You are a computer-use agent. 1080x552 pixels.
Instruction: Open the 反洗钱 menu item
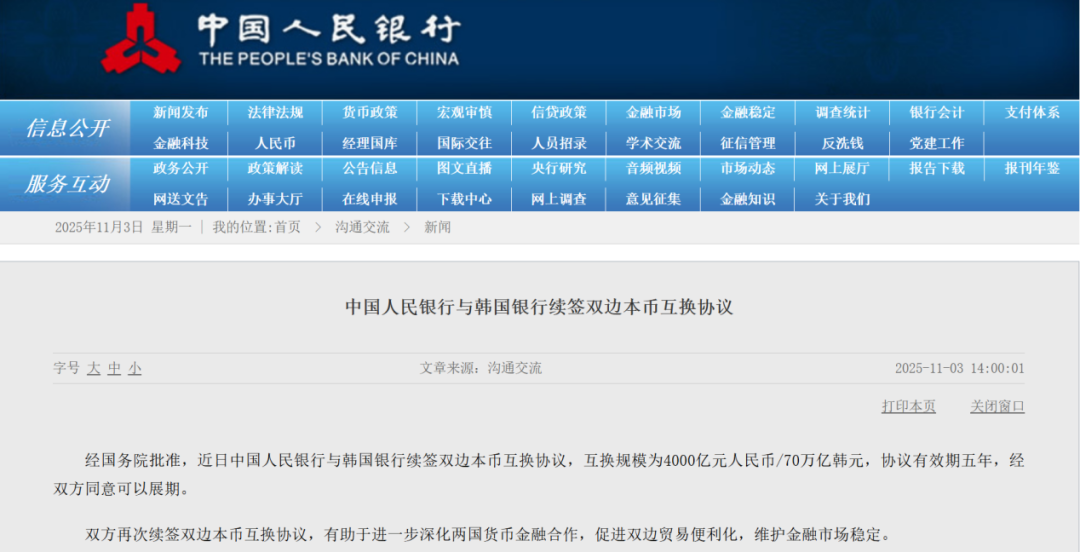click(842, 143)
